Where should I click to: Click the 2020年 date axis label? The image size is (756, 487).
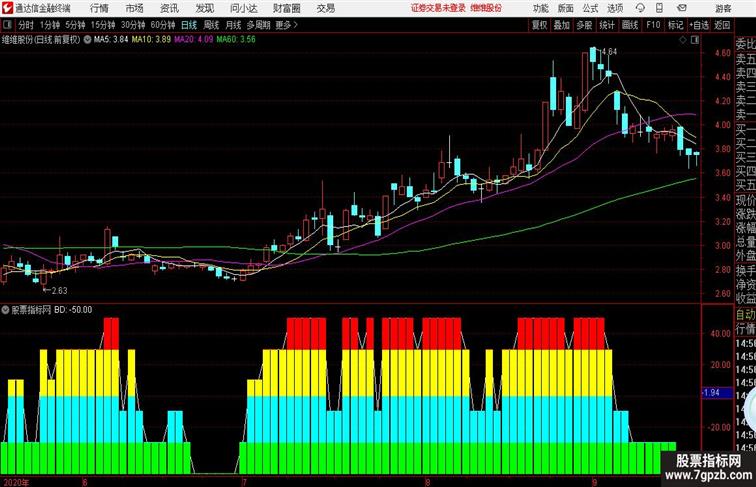coord(16,482)
